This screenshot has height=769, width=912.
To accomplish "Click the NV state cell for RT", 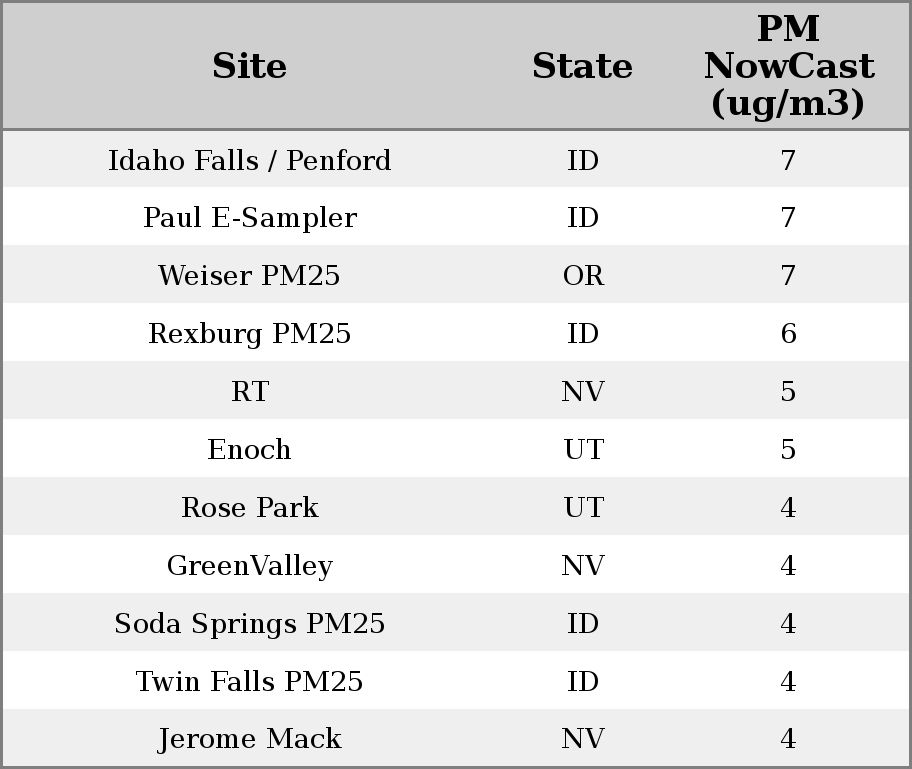I will click(x=583, y=392).
